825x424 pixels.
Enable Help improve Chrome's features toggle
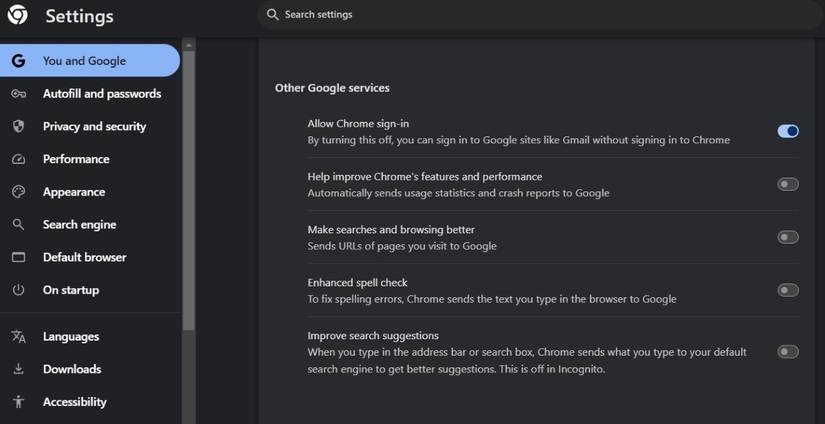click(788, 184)
